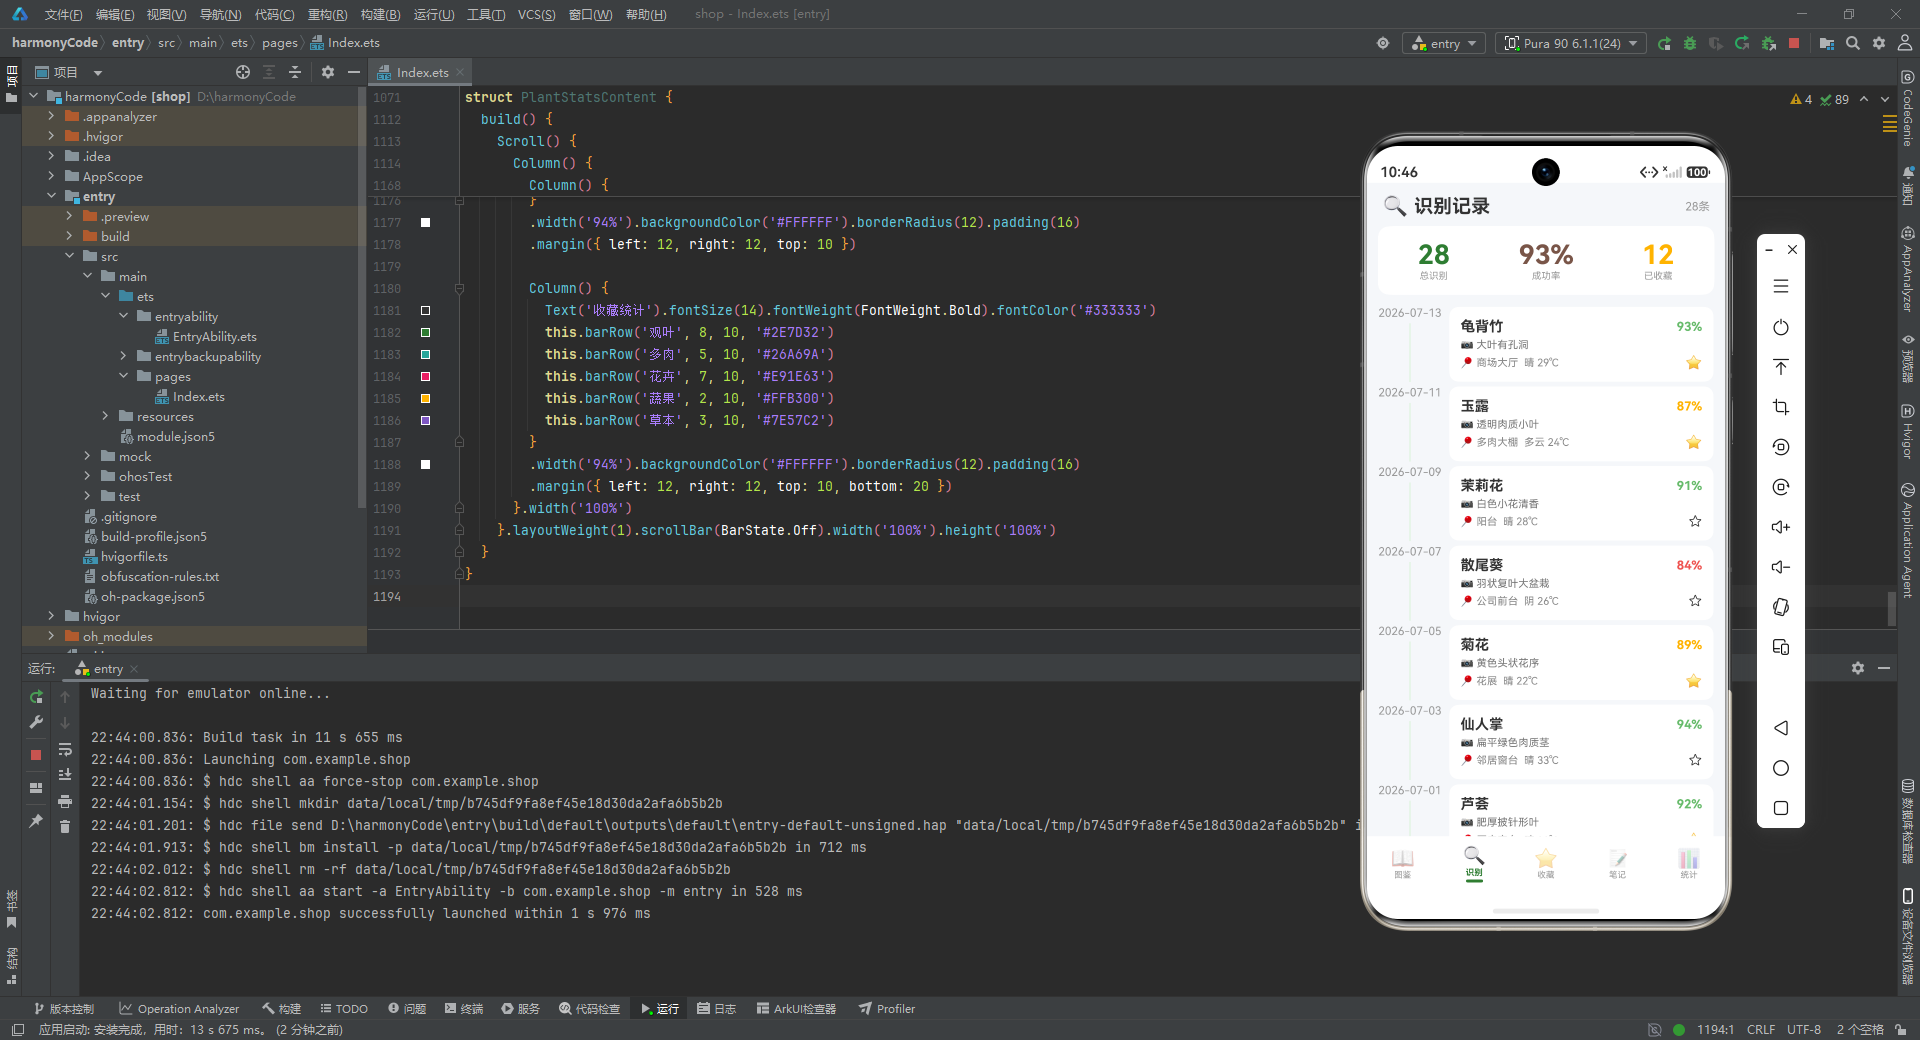The image size is (1920, 1040).
Task: Toggle favorite star on 茉莉花 record
Action: (1695, 521)
